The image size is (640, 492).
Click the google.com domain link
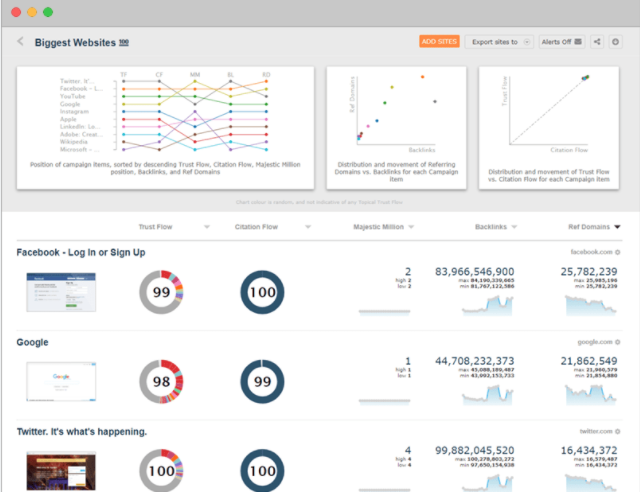595,342
